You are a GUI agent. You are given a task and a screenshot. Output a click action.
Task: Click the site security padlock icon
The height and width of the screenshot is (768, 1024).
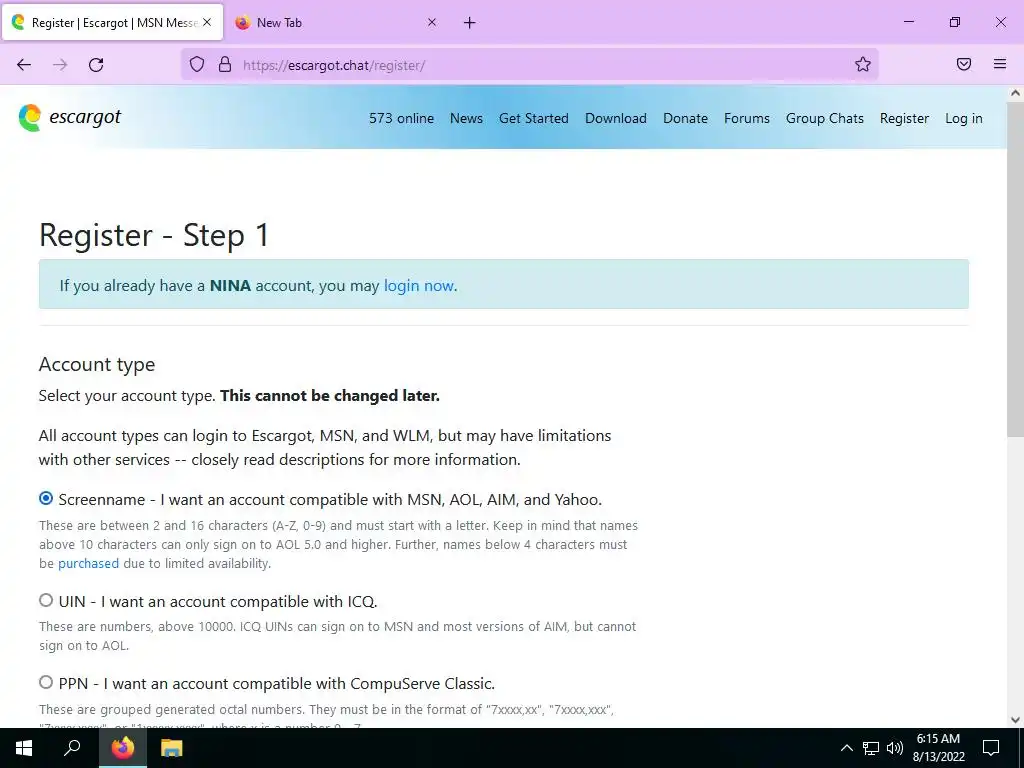[x=225, y=64]
